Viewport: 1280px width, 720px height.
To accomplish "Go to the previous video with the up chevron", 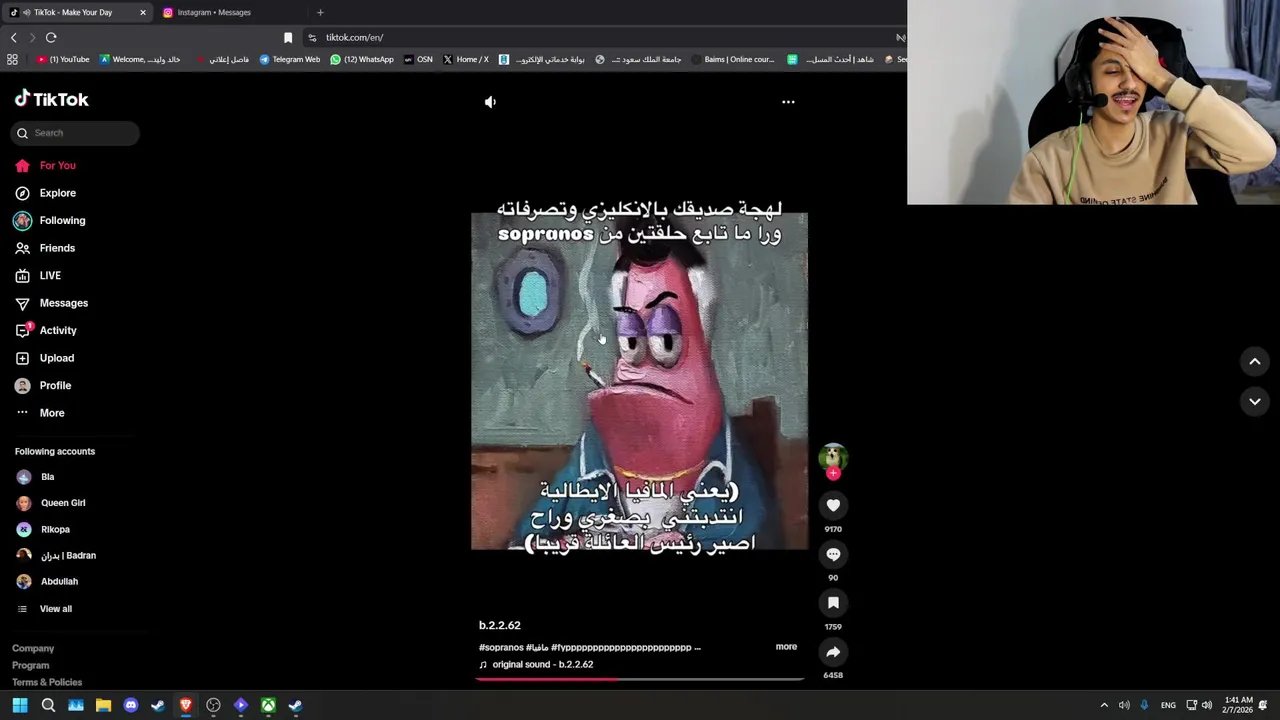I will click(1255, 362).
